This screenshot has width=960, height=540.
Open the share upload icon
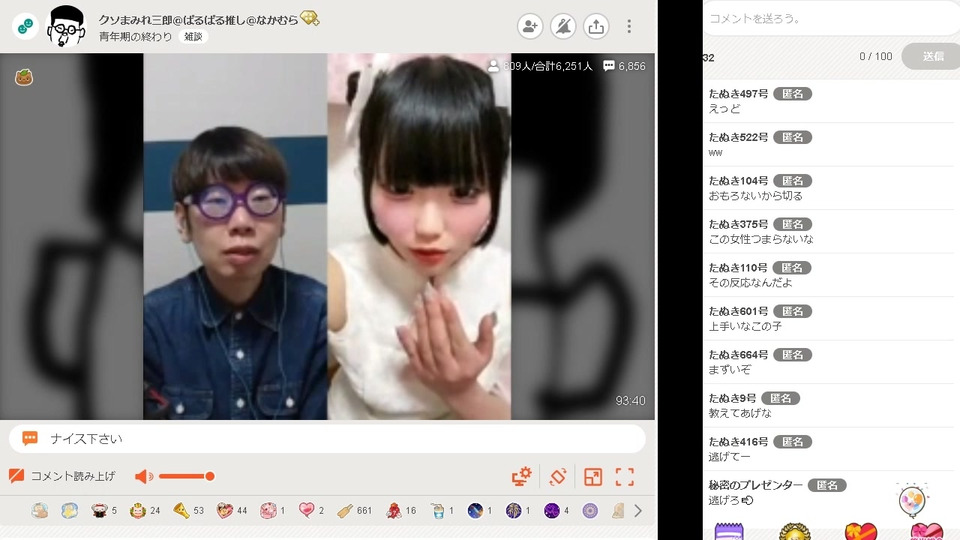pos(596,26)
